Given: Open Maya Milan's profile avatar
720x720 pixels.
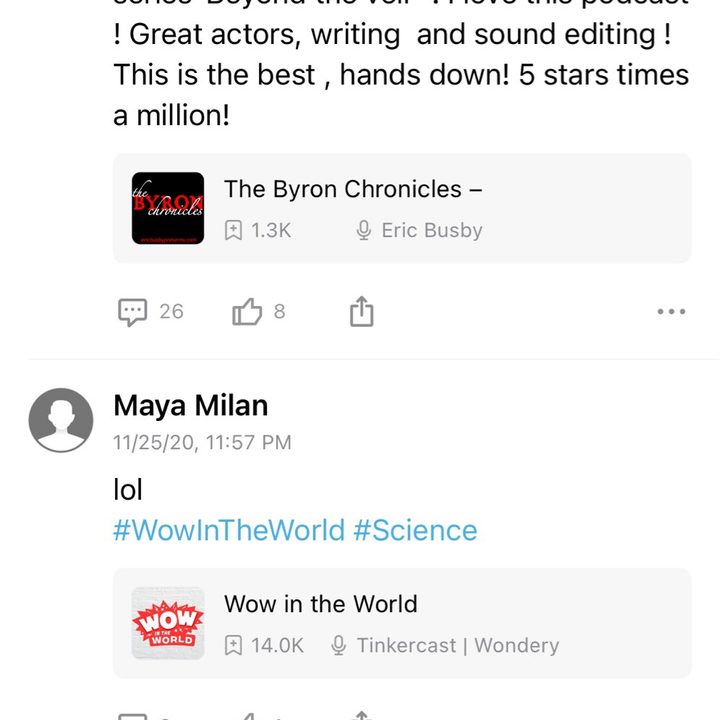Looking at the screenshot, I should pos(61,420).
